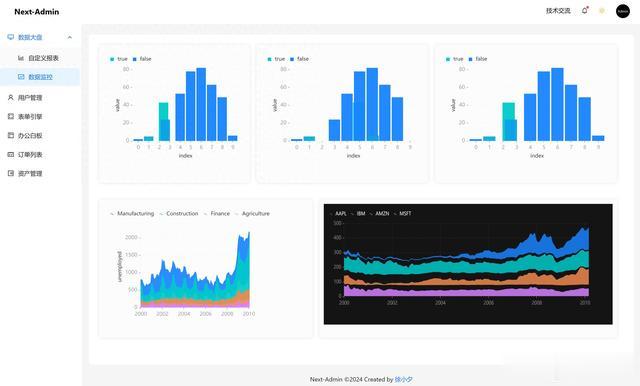640x386 pixels.
Task: Toggle the Agriculture legend series
Action: pyautogui.click(x=253, y=213)
